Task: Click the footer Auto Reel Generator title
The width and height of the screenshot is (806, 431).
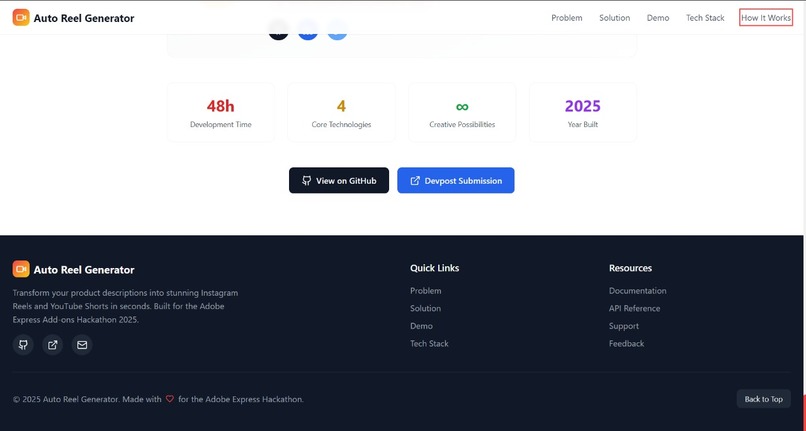Action: [84, 270]
